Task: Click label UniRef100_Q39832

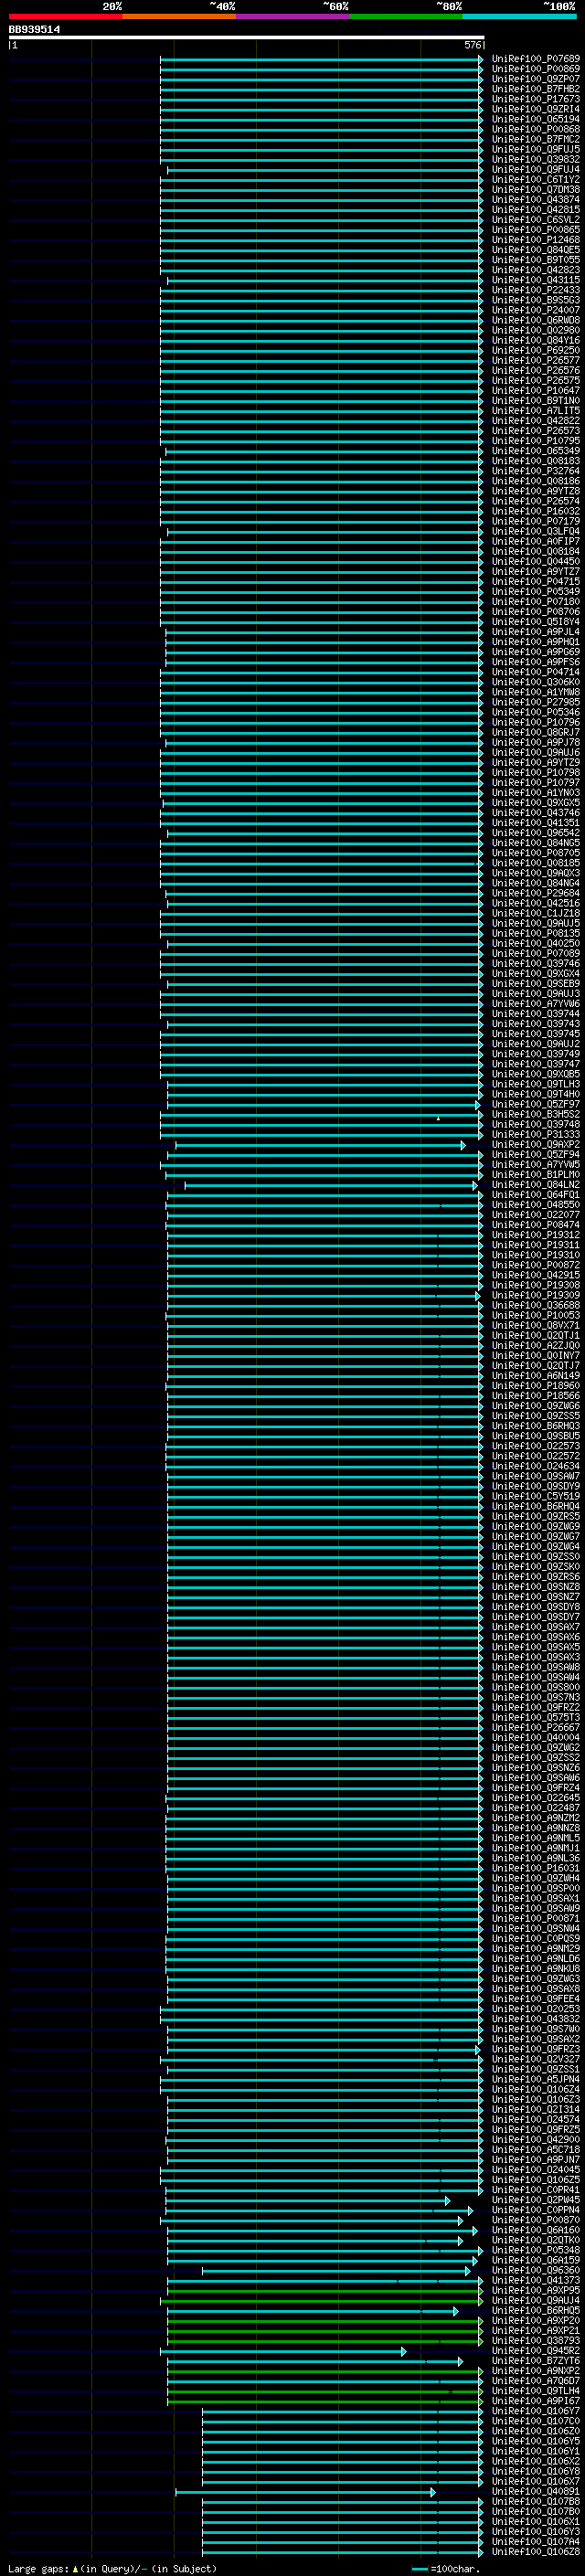Action: tap(536, 159)
